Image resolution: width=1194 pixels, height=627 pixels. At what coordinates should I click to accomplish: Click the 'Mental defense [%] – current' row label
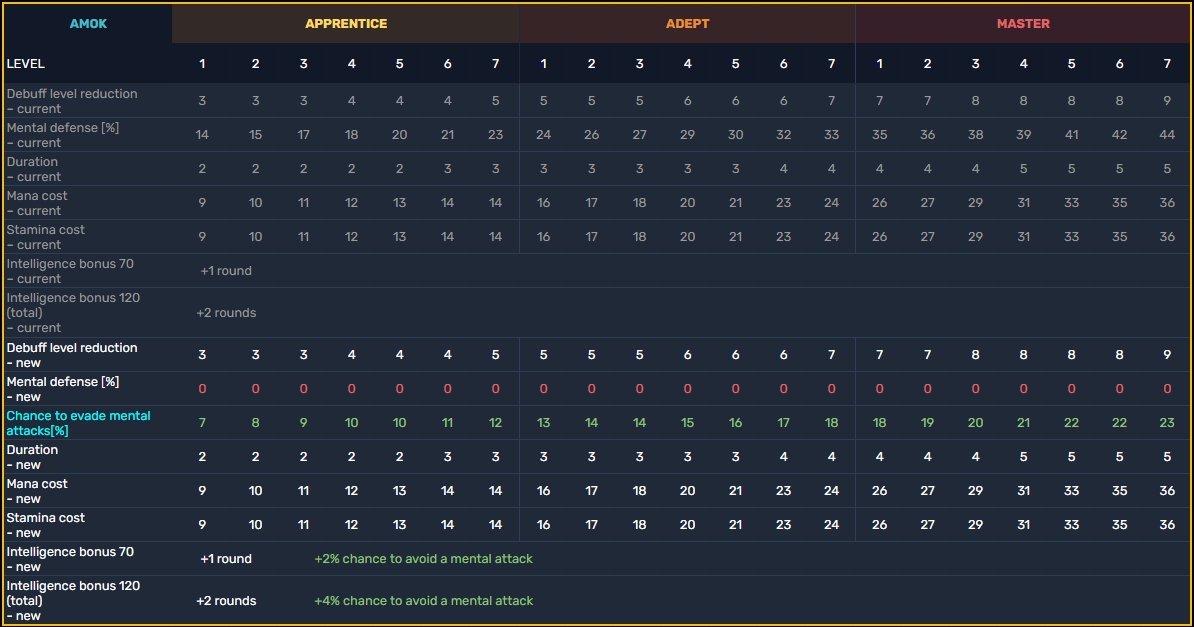(x=62, y=135)
